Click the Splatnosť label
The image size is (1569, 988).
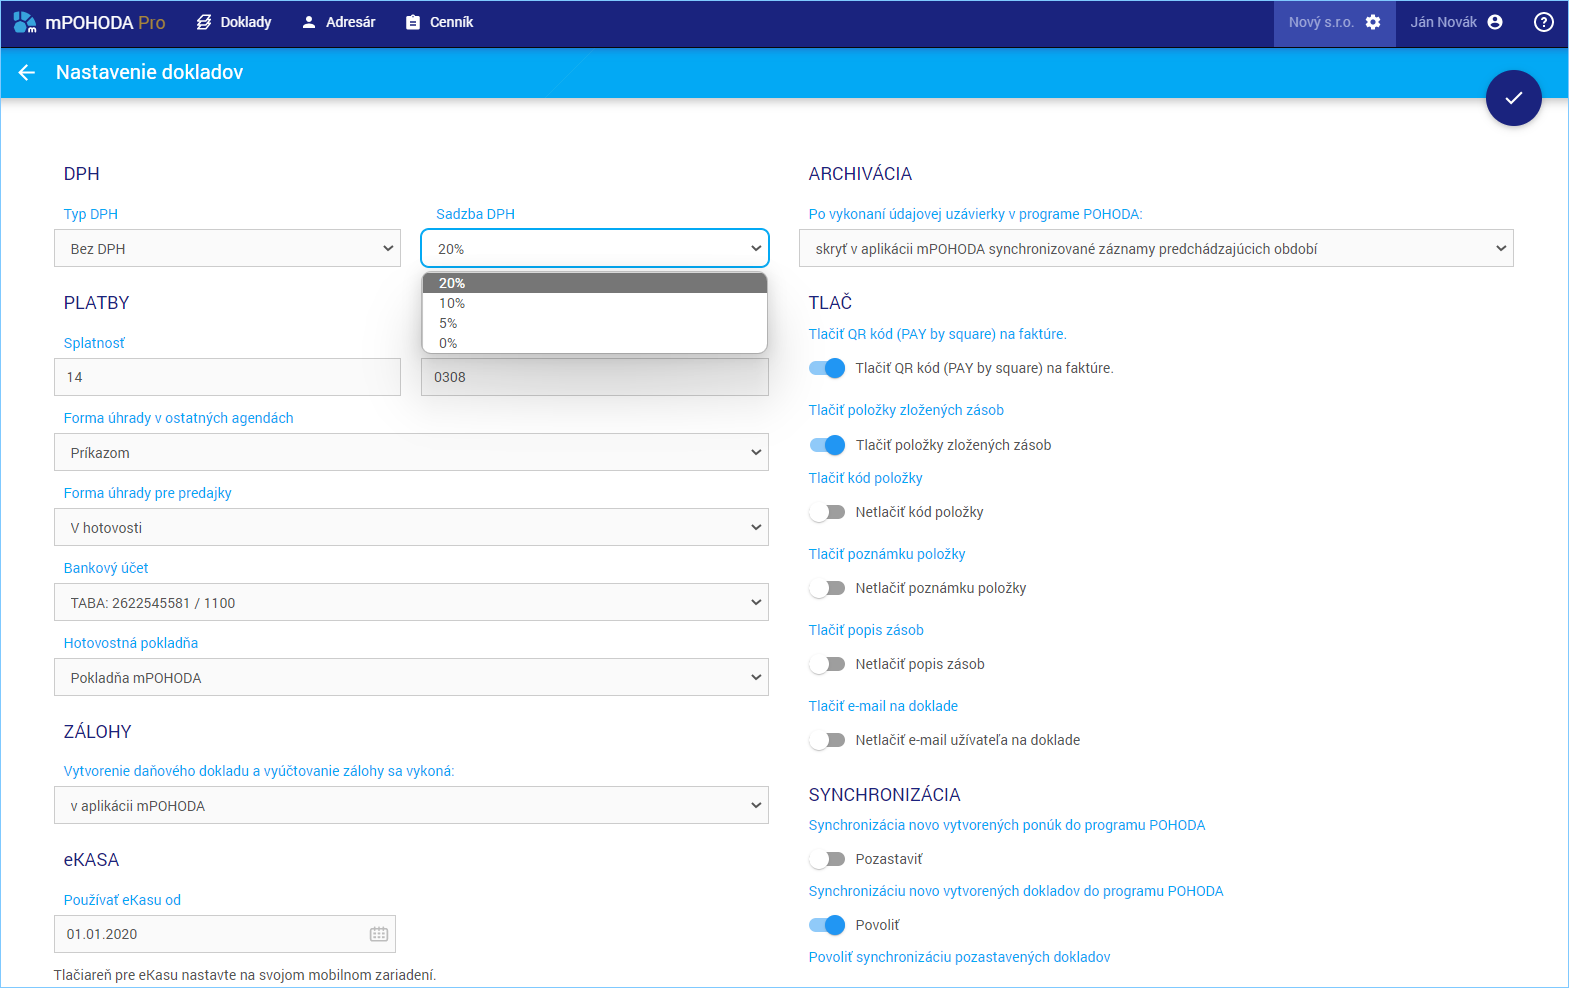(94, 343)
